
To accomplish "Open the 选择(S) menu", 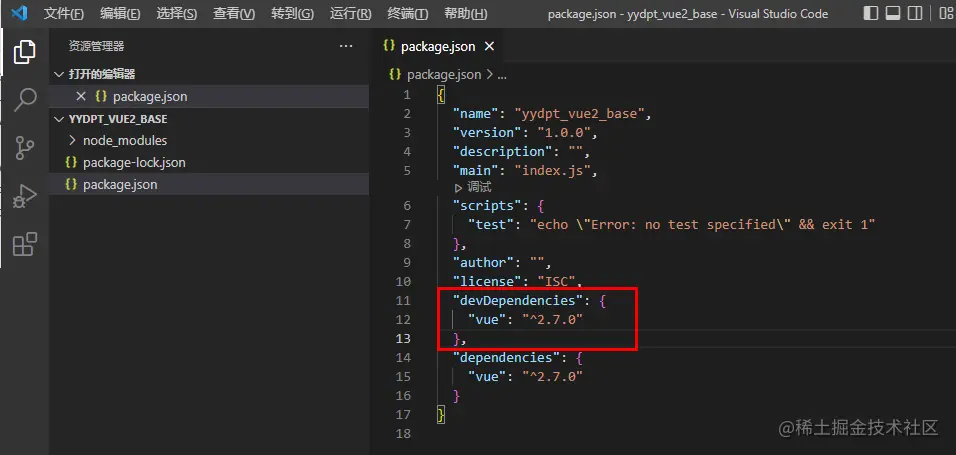I will tap(177, 13).
